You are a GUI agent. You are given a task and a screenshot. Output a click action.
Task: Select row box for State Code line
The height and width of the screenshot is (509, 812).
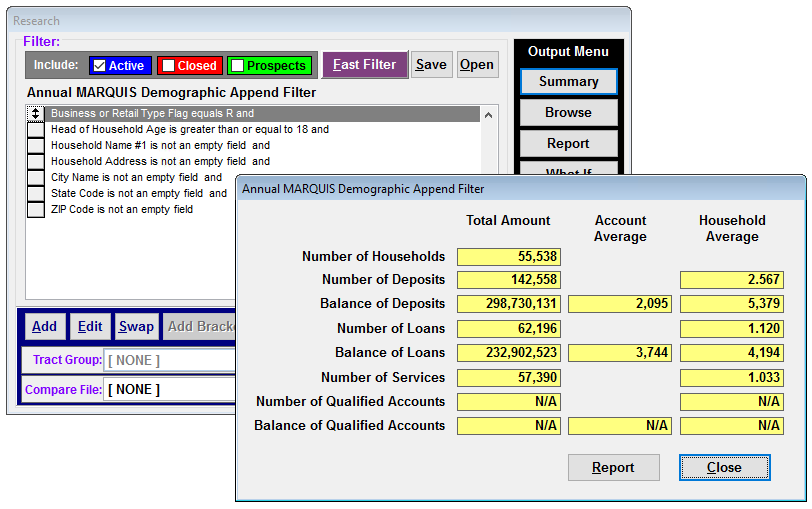pyautogui.click(x=36, y=194)
